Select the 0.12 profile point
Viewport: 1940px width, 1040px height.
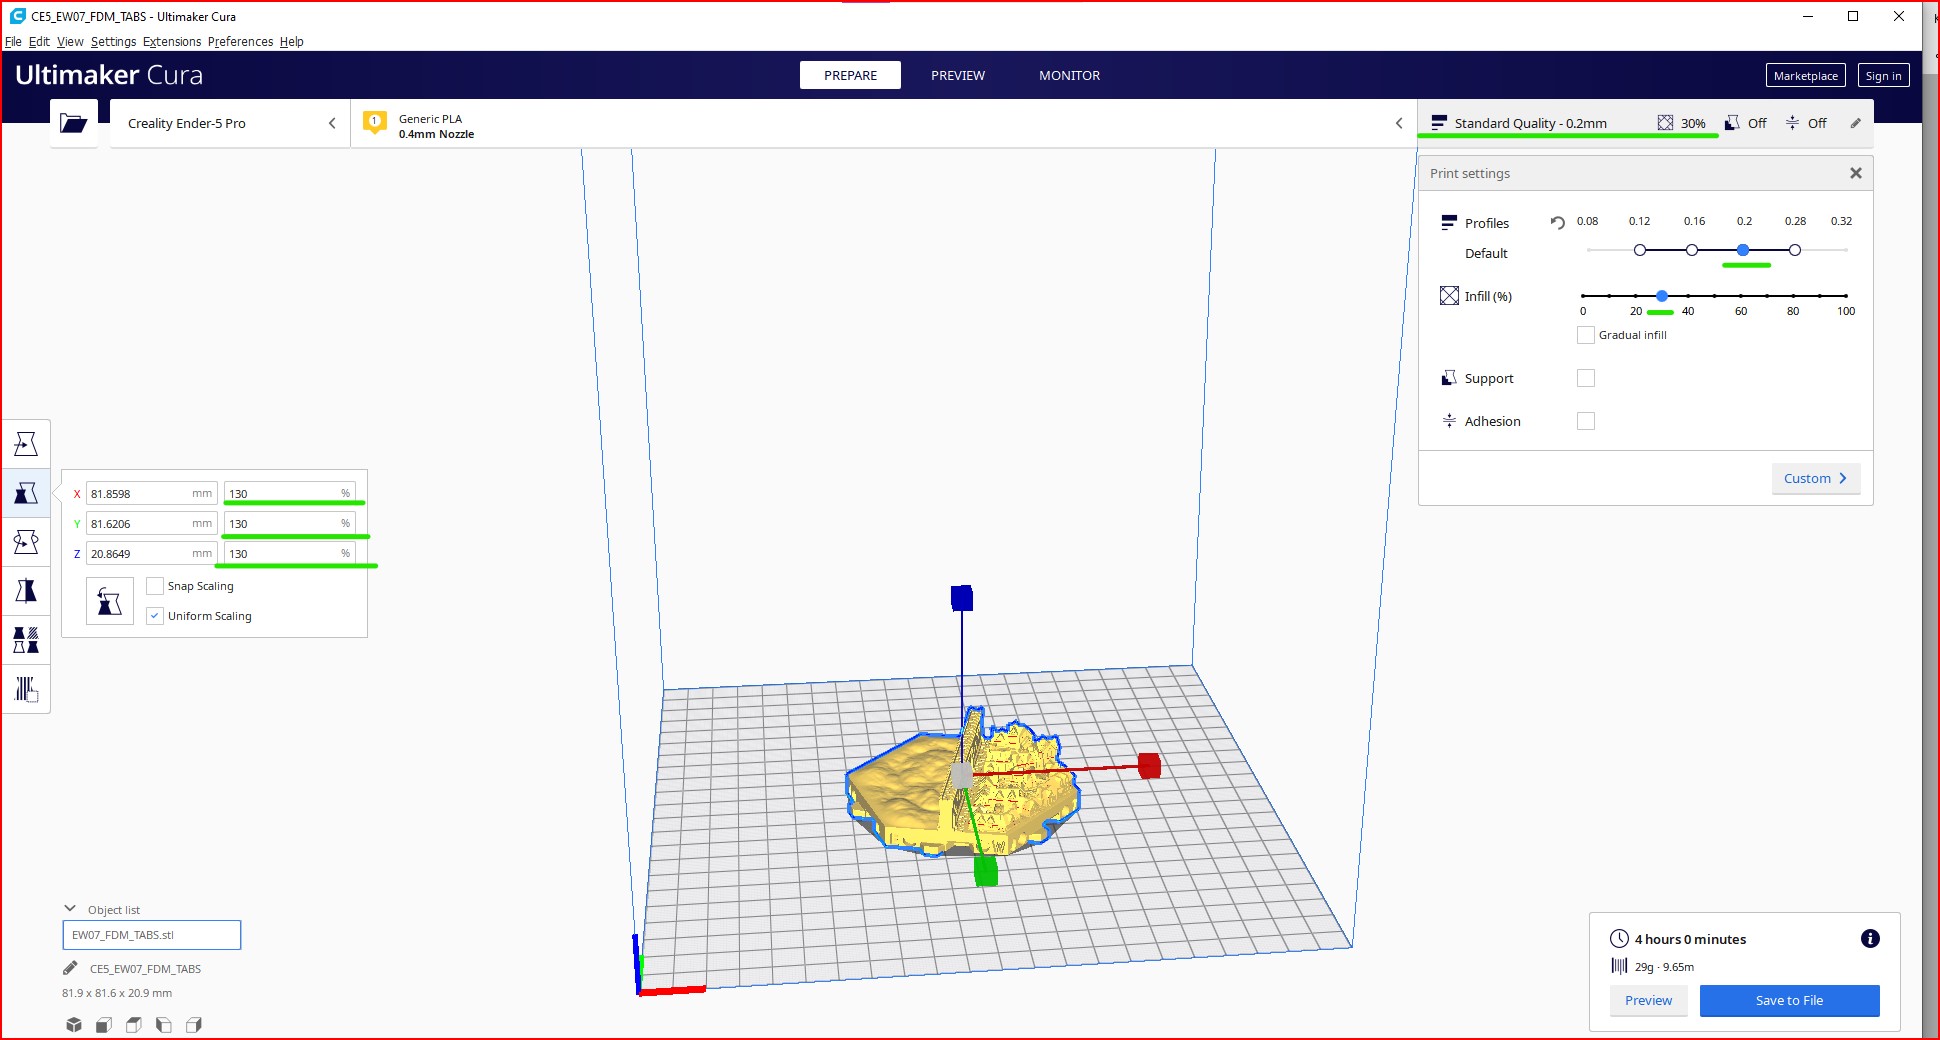(1640, 250)
